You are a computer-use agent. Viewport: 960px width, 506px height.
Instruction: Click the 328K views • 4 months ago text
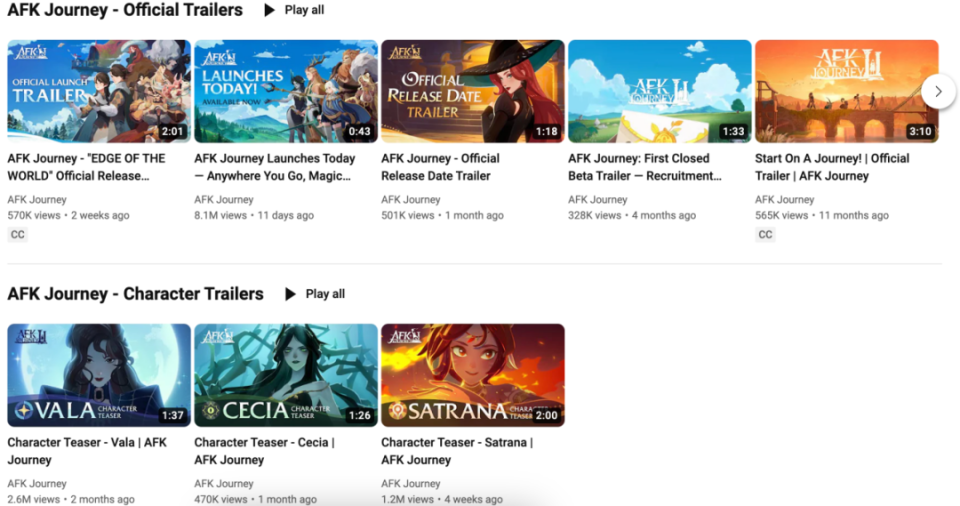pos(632,216)
